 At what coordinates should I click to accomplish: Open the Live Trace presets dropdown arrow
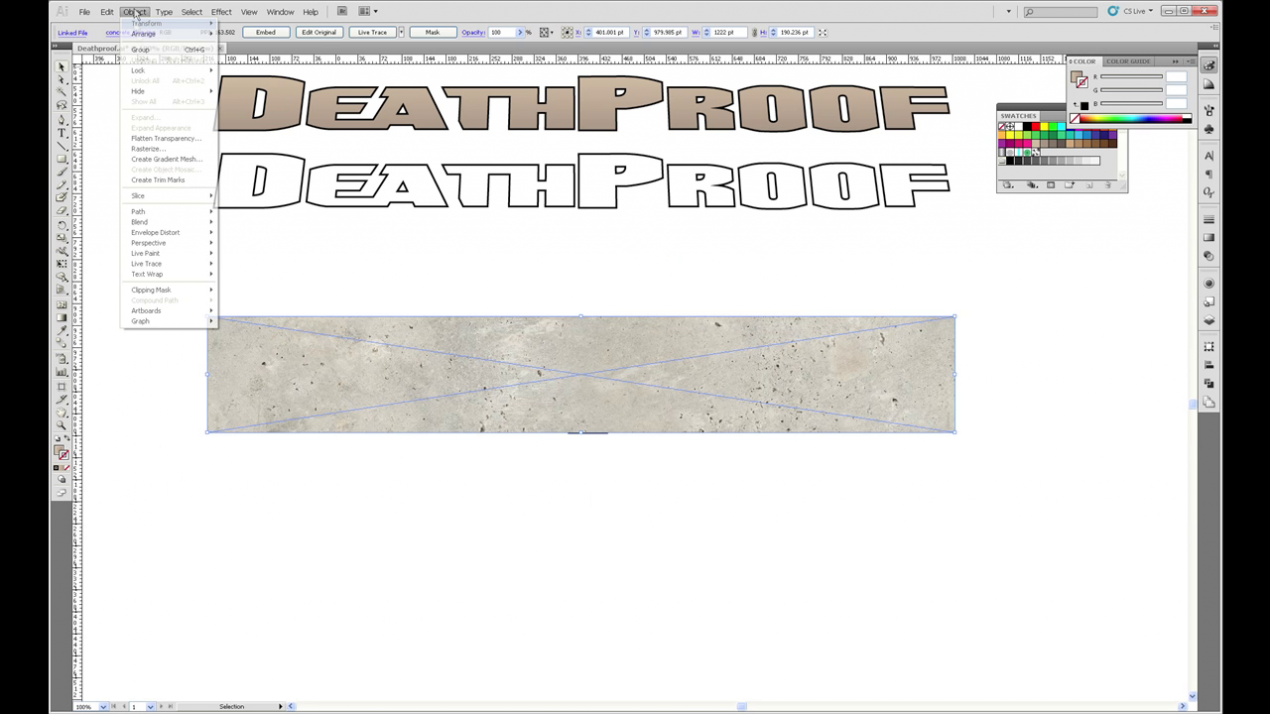(401, 33)
